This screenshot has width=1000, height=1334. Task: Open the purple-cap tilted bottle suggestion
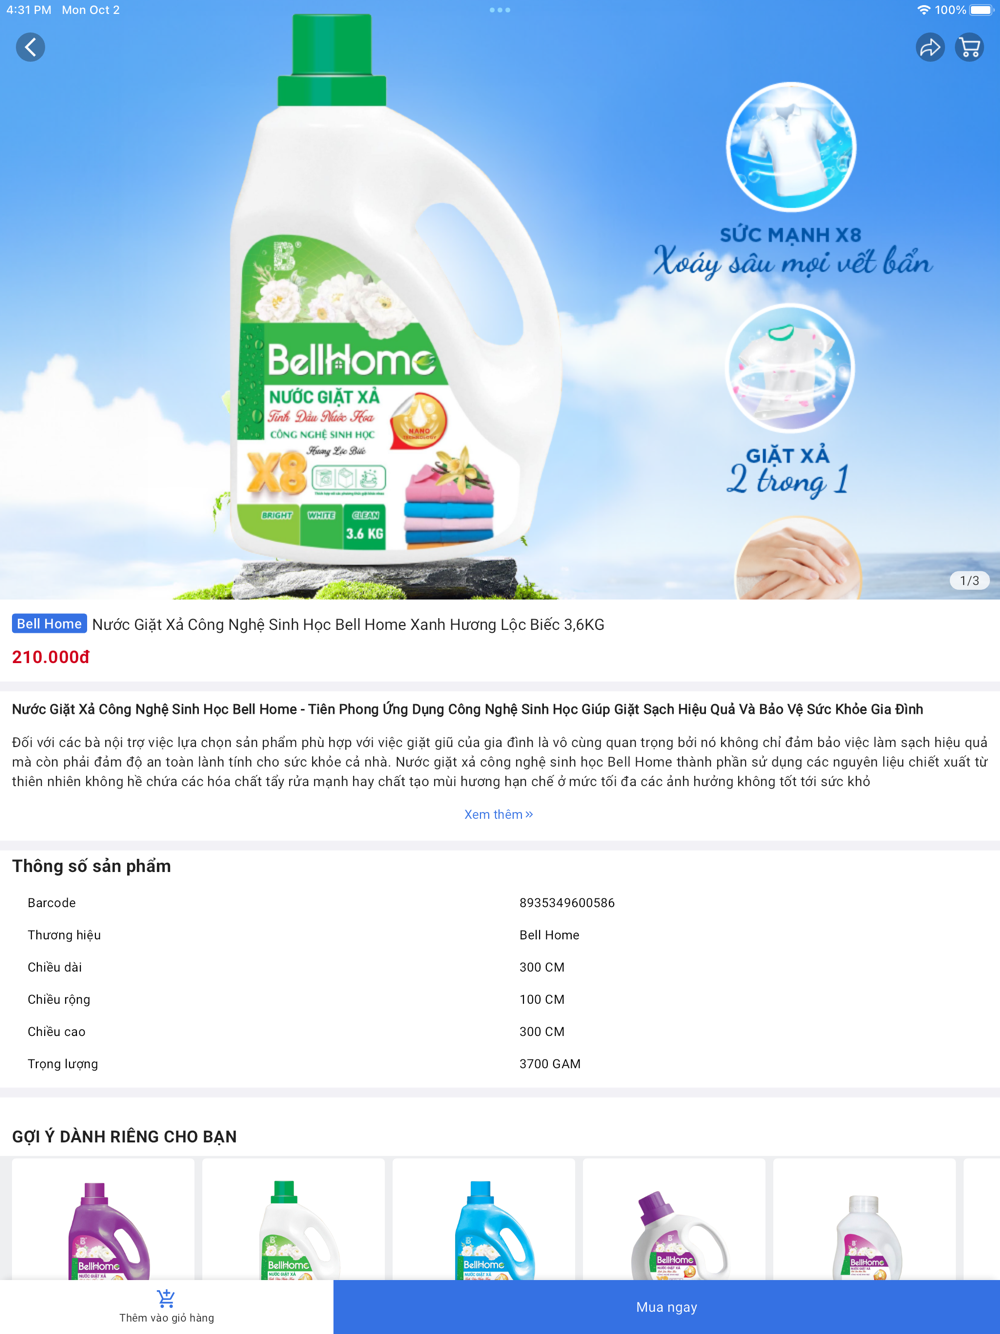click(x=674, y=1220)
